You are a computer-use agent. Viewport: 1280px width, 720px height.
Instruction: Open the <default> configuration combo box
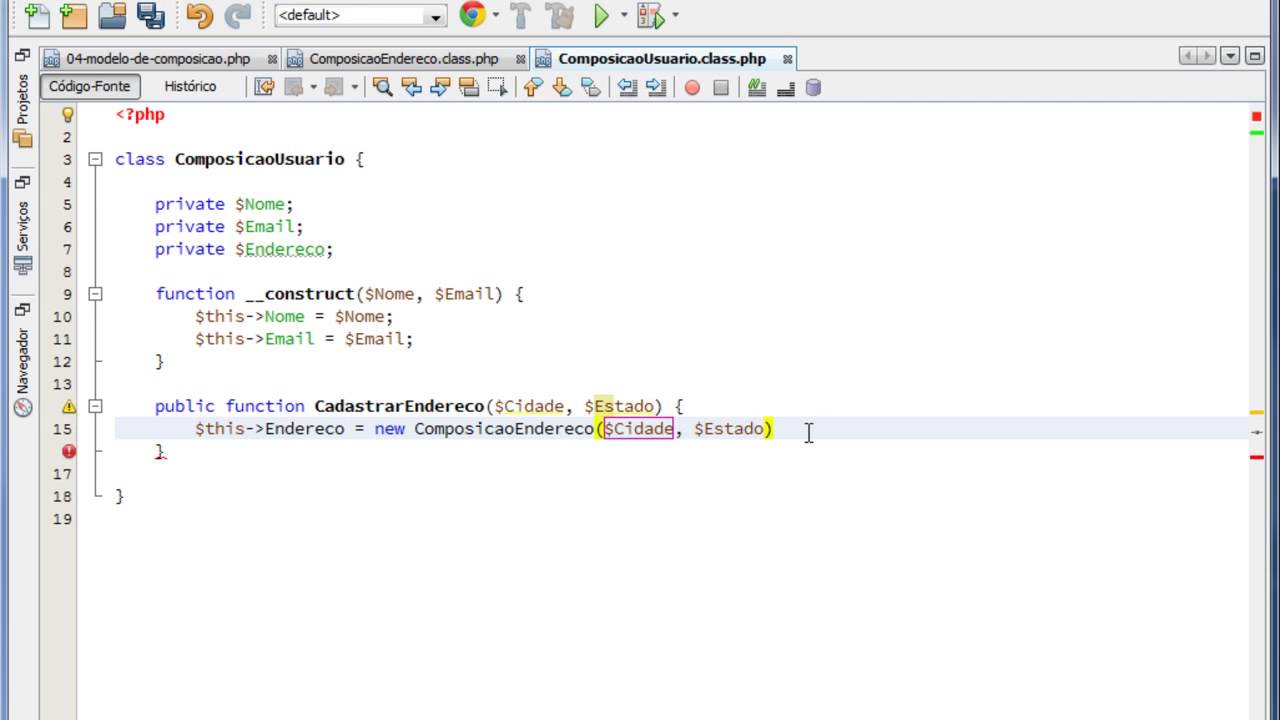click(x=360, y=15)
